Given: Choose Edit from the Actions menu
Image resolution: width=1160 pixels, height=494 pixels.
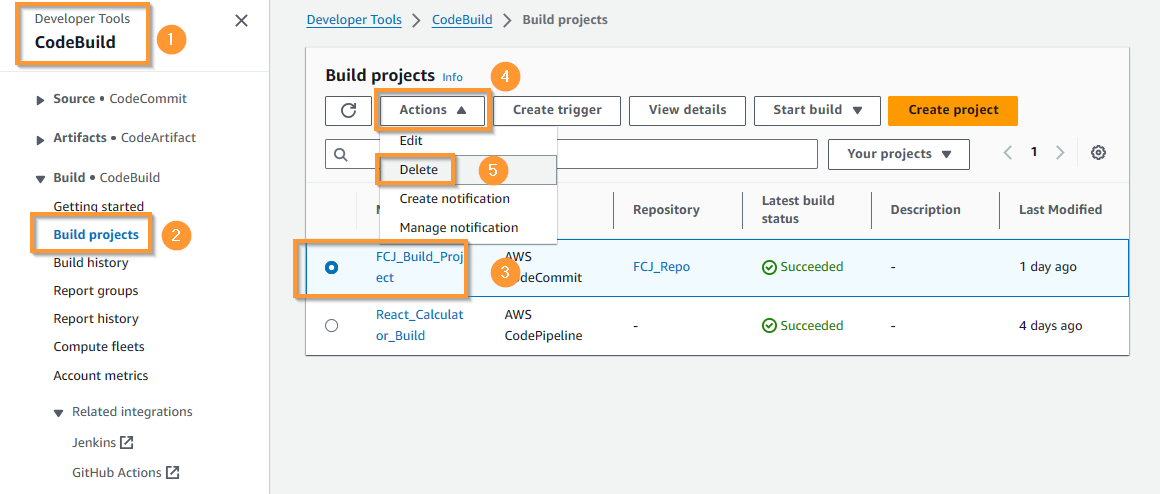Looking at the screenshot, I should [x=468, y=141].
